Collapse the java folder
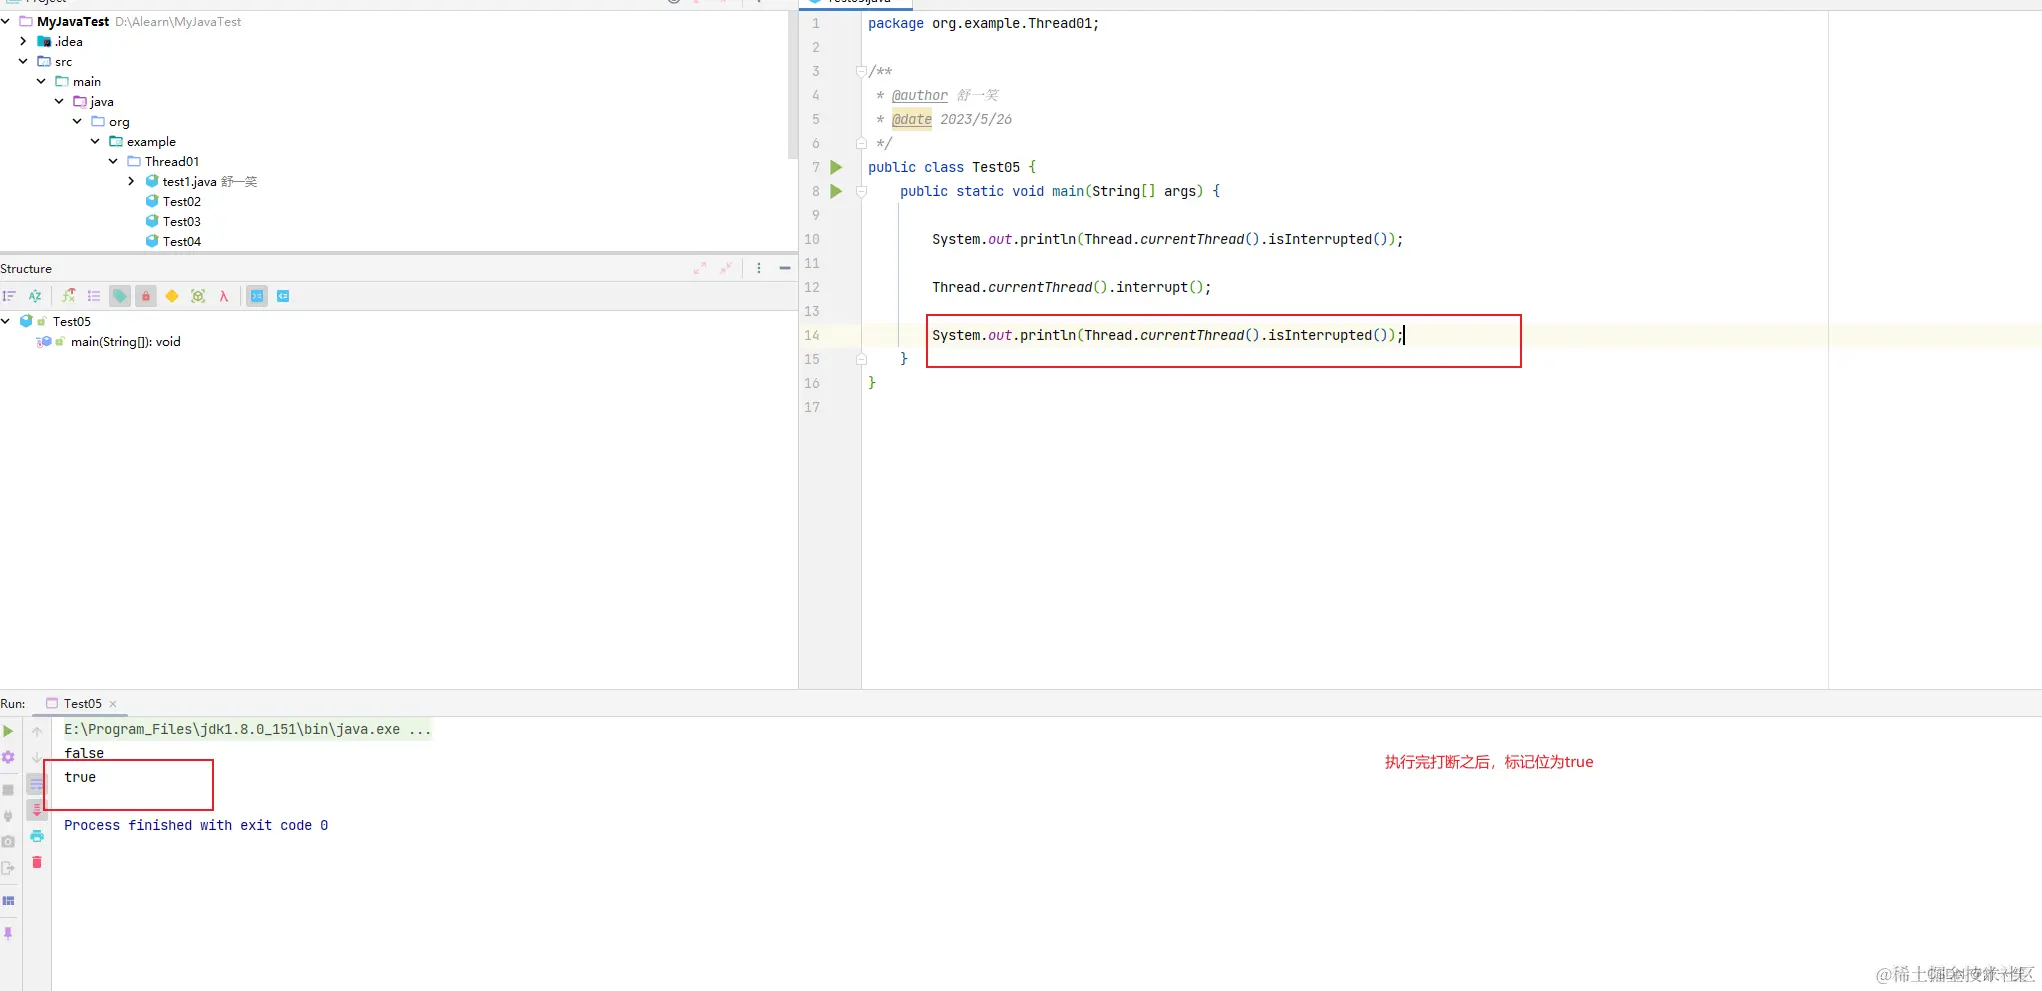This screenshot has height=991, width=2042. pyautogui.click(x=60, y=101)
